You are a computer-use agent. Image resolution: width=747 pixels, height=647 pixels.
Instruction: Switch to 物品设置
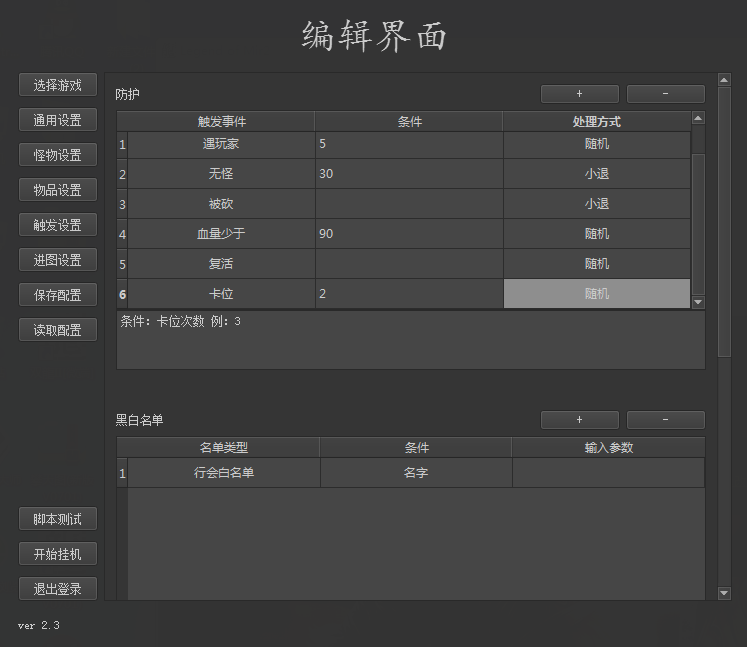tap(58, 190)
